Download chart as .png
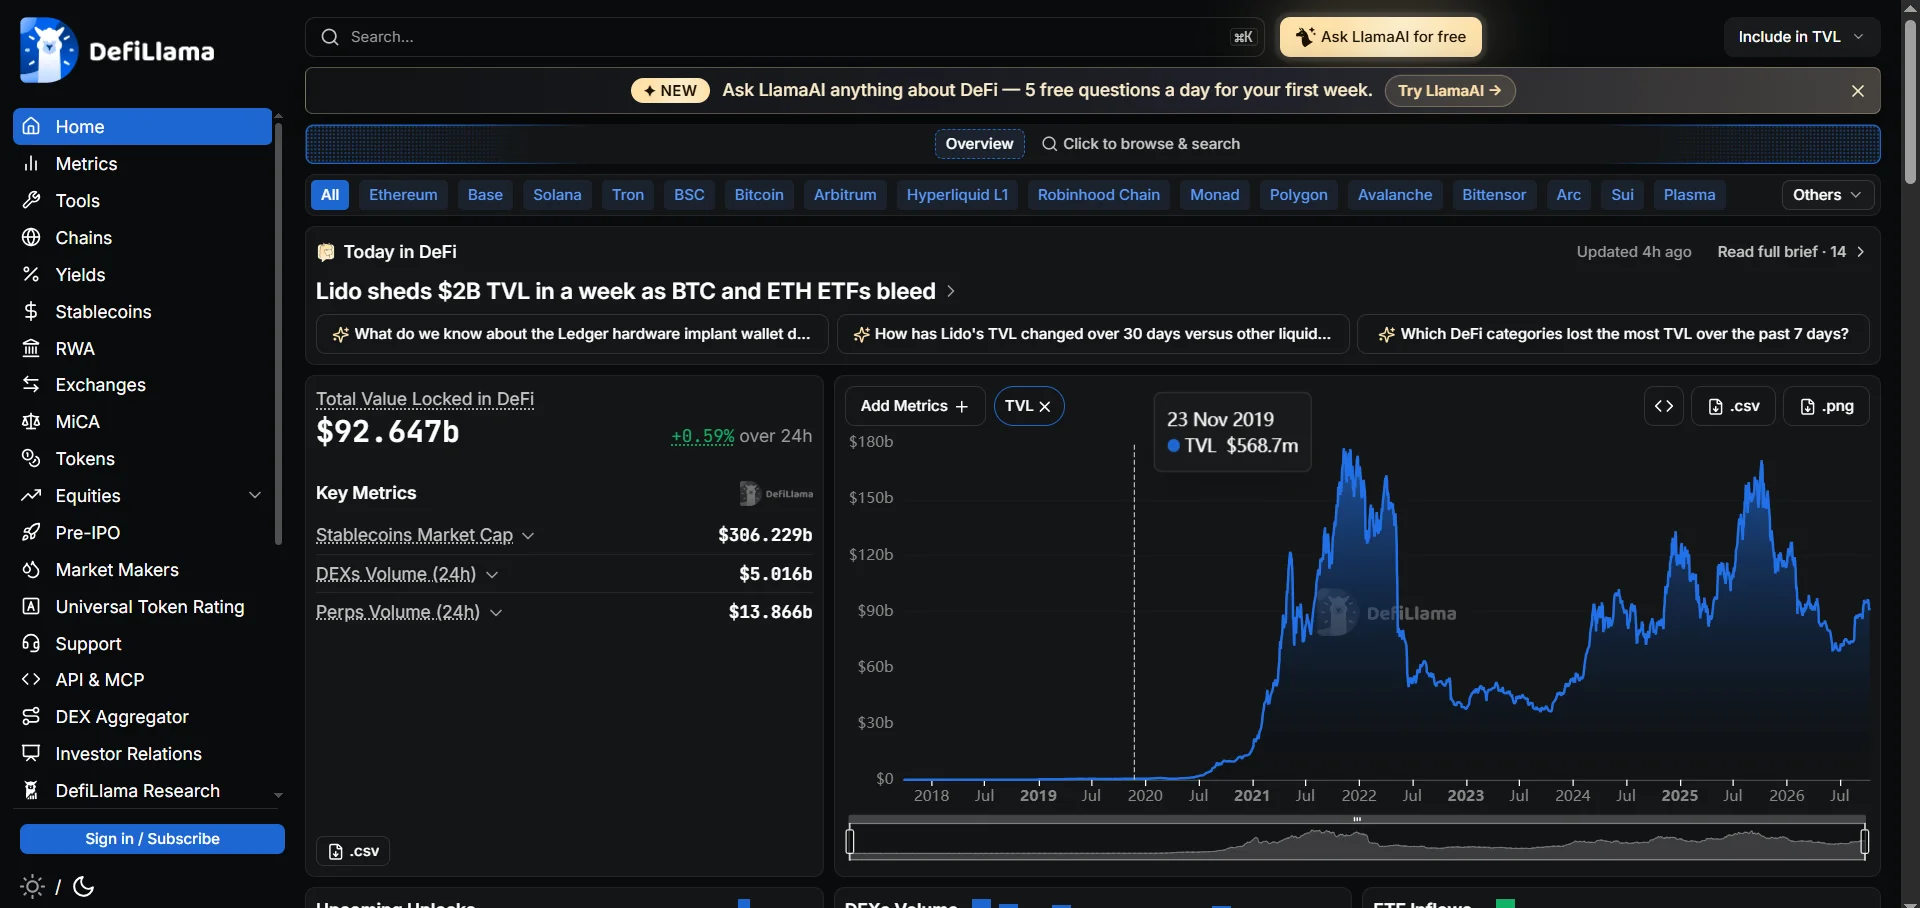This screenshot has width=1920, height=908. pyautogui.click(x=1826, y=406)
